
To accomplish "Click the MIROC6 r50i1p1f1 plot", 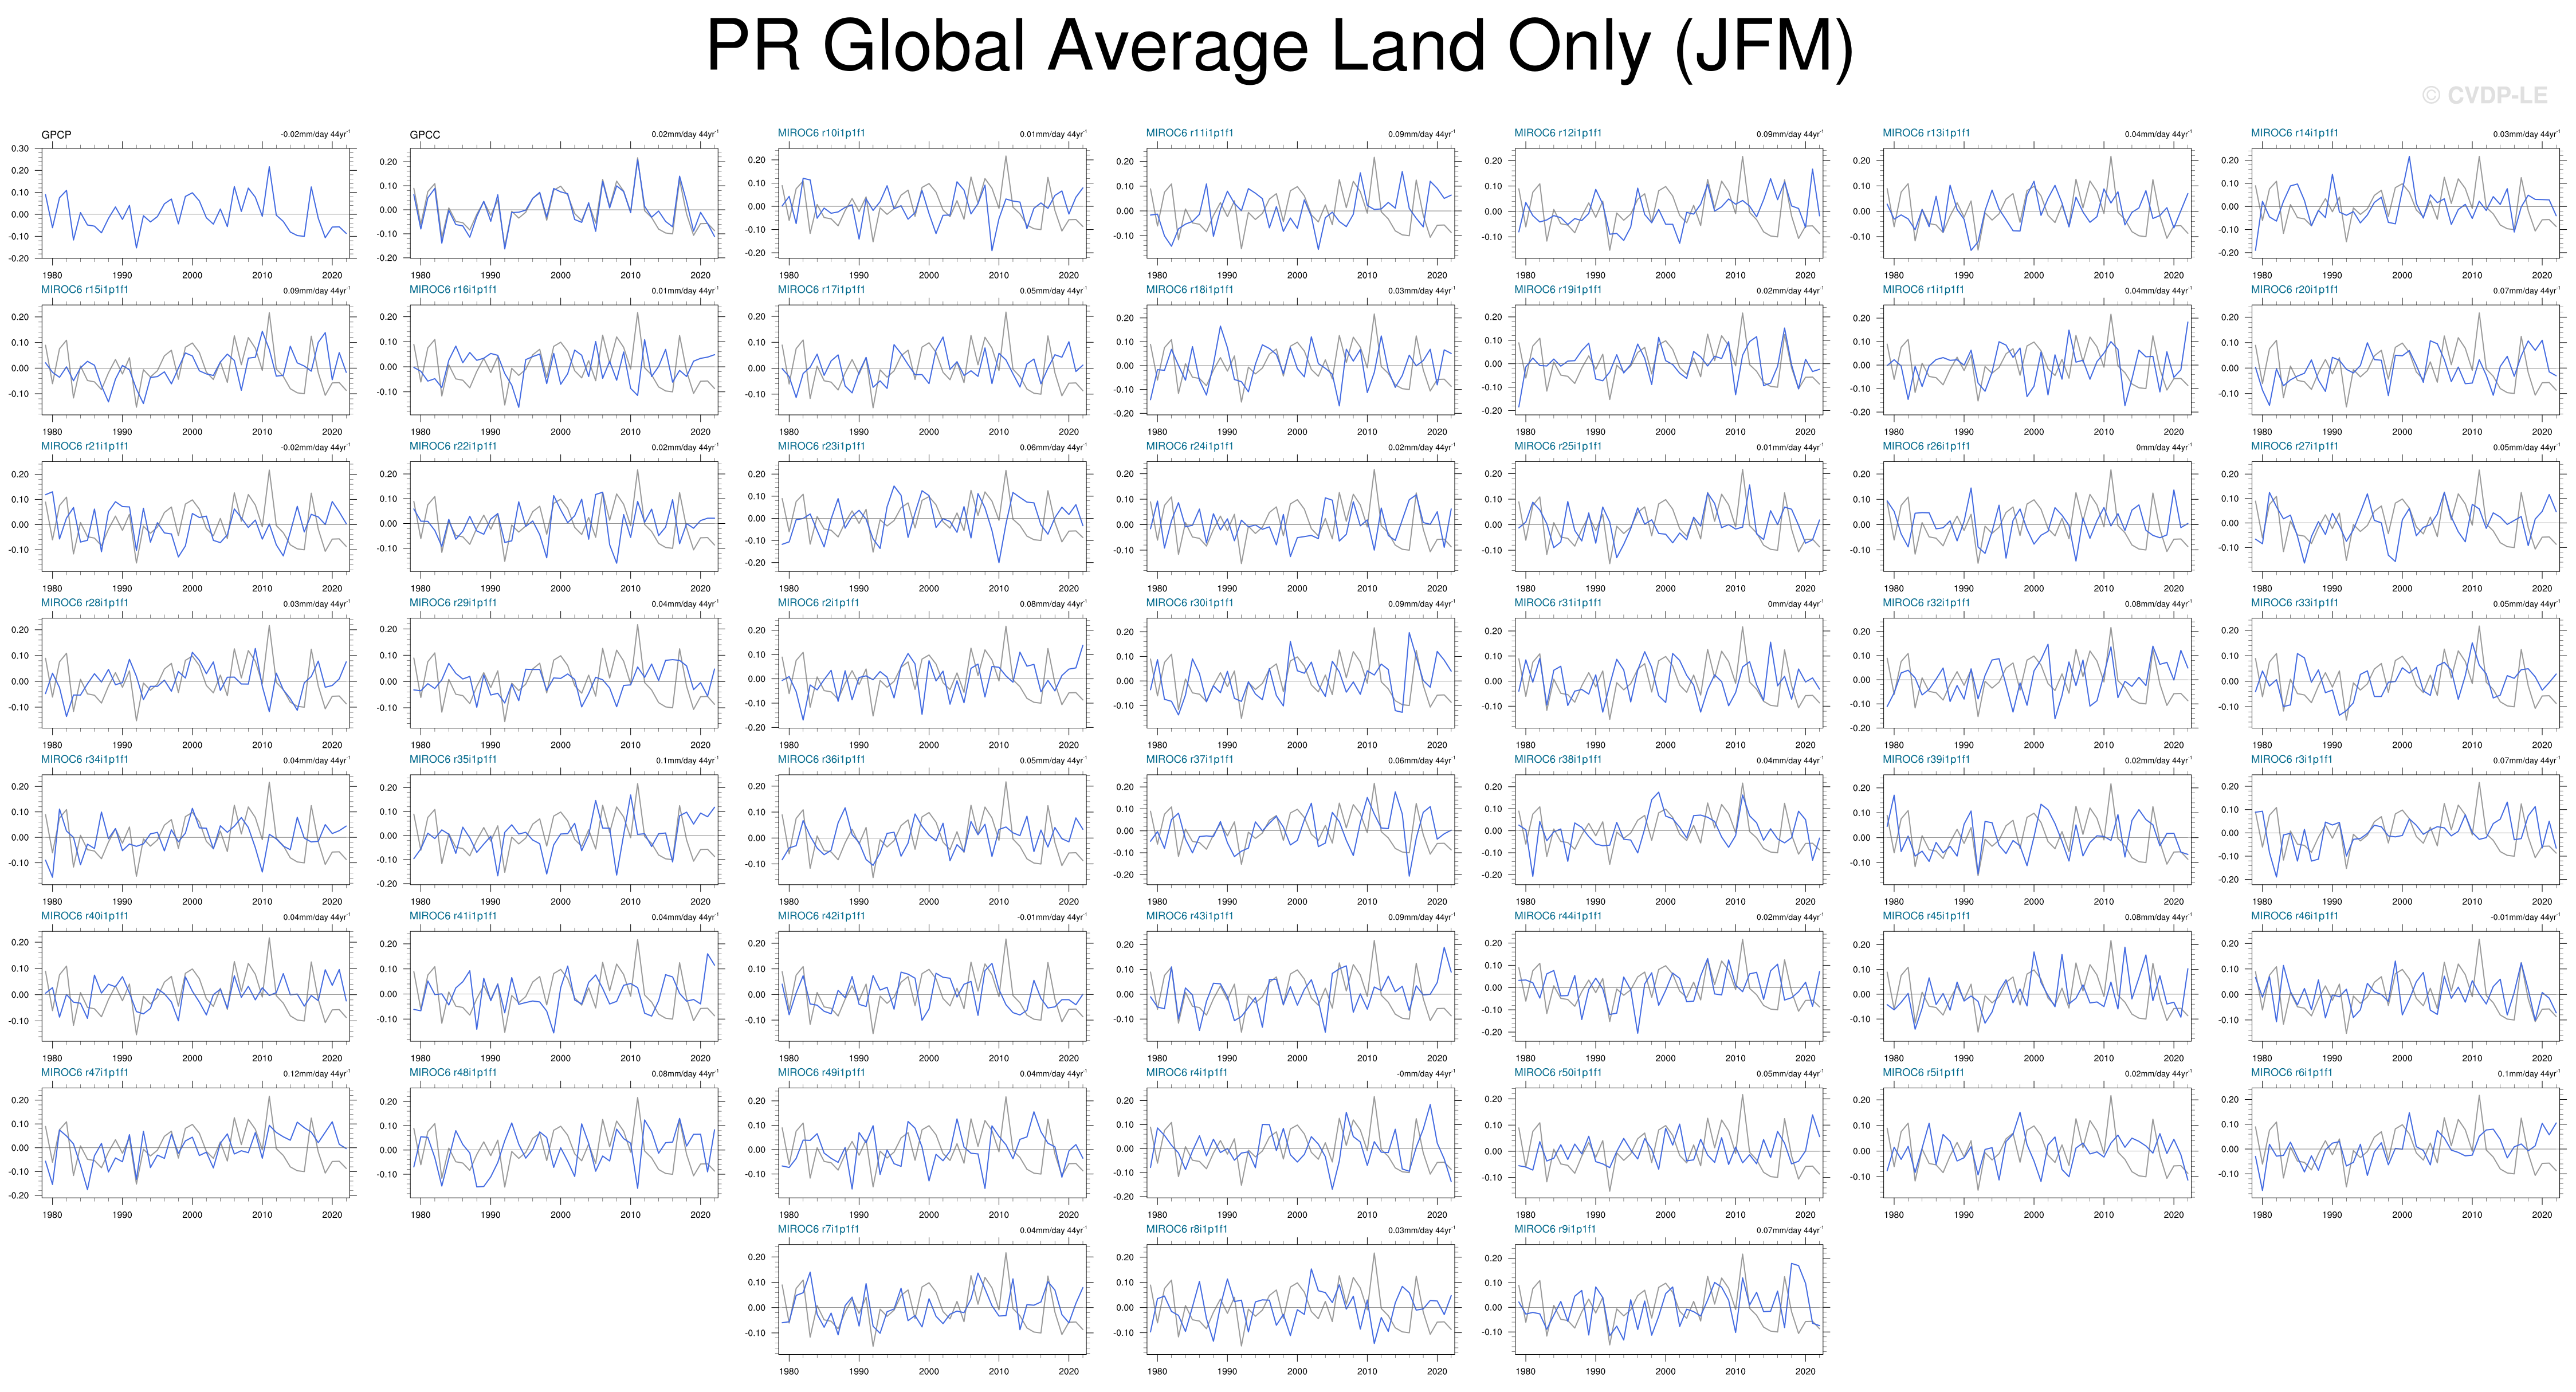I will pyautogui.click(x=1669, y=1142).
